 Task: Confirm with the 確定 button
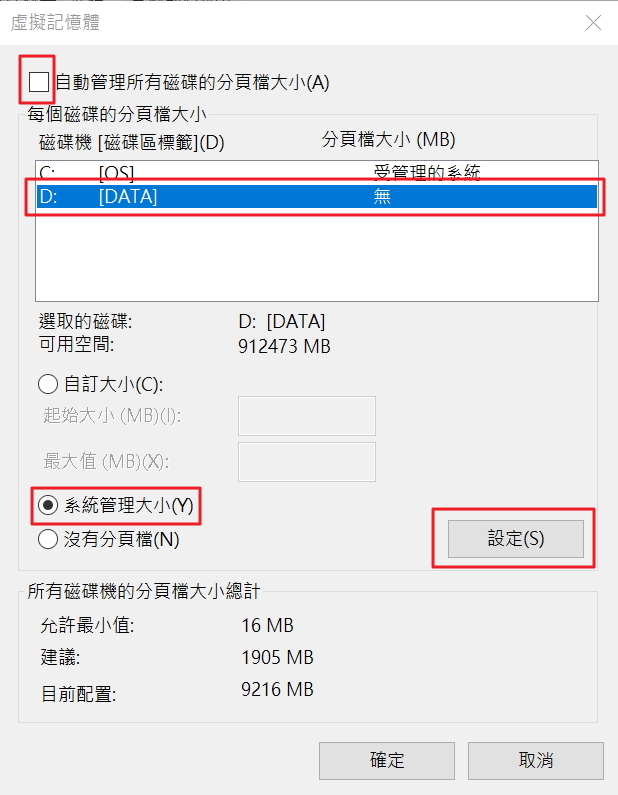click(x=389, y=761)
